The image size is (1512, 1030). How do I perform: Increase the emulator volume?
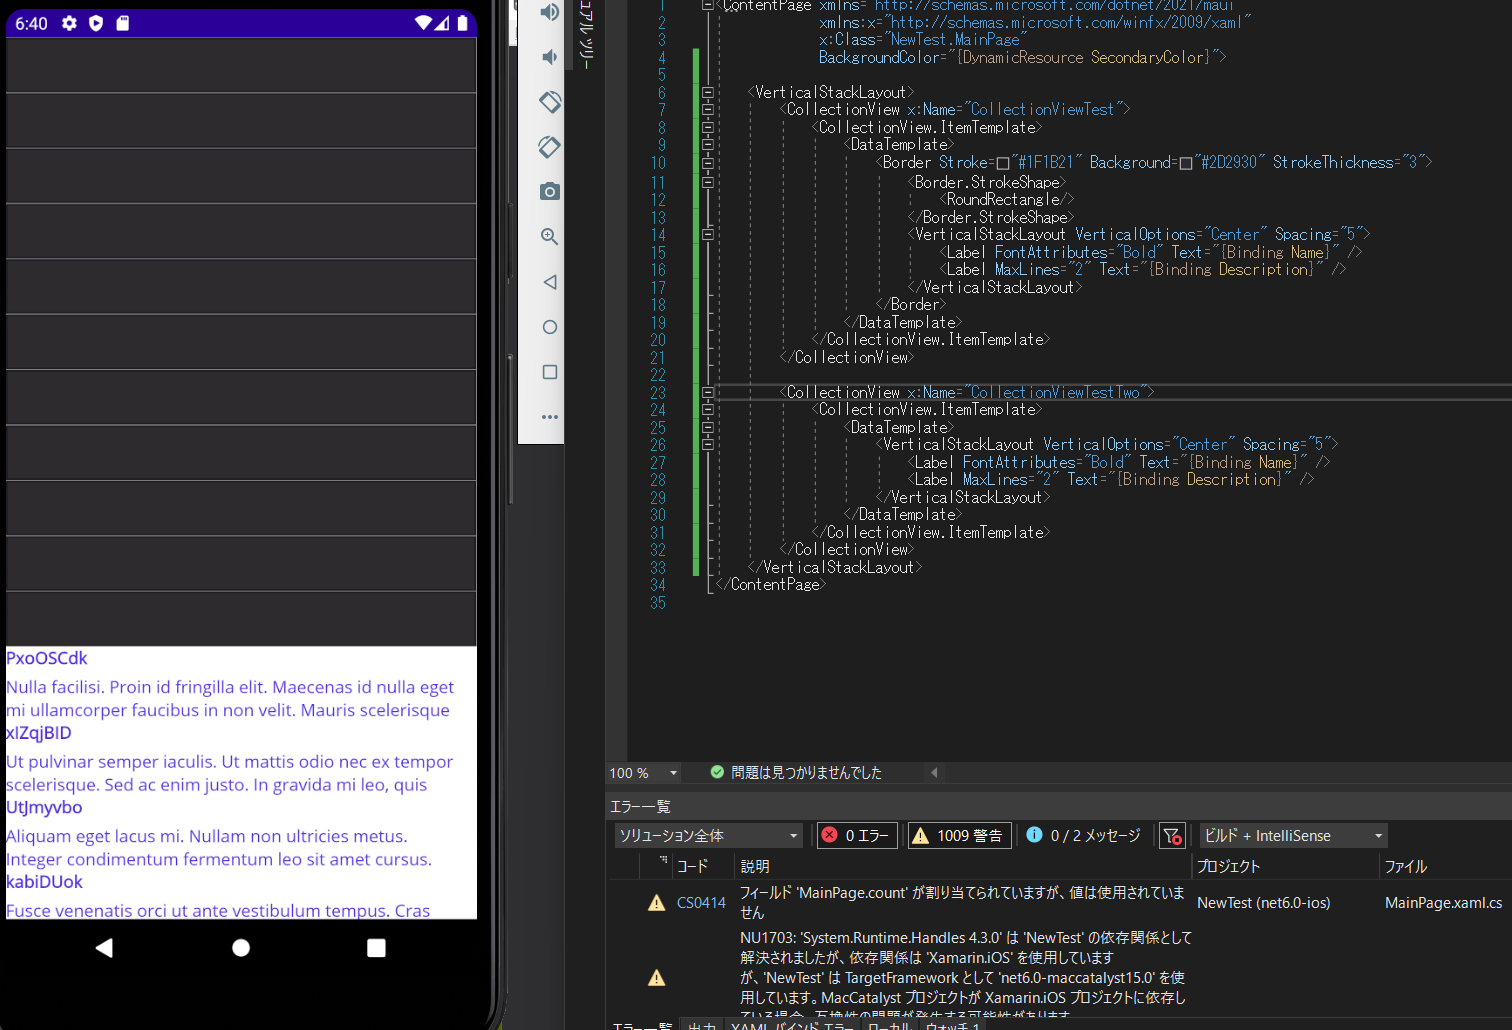pos(549,12)
